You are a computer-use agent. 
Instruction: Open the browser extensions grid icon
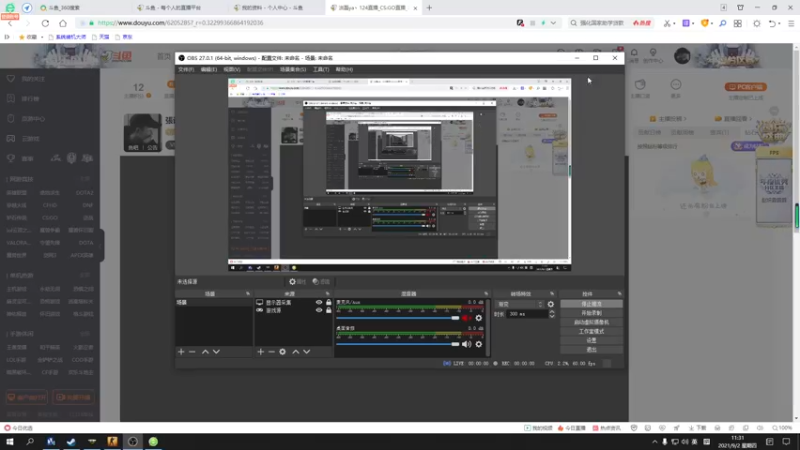[738, 23]
